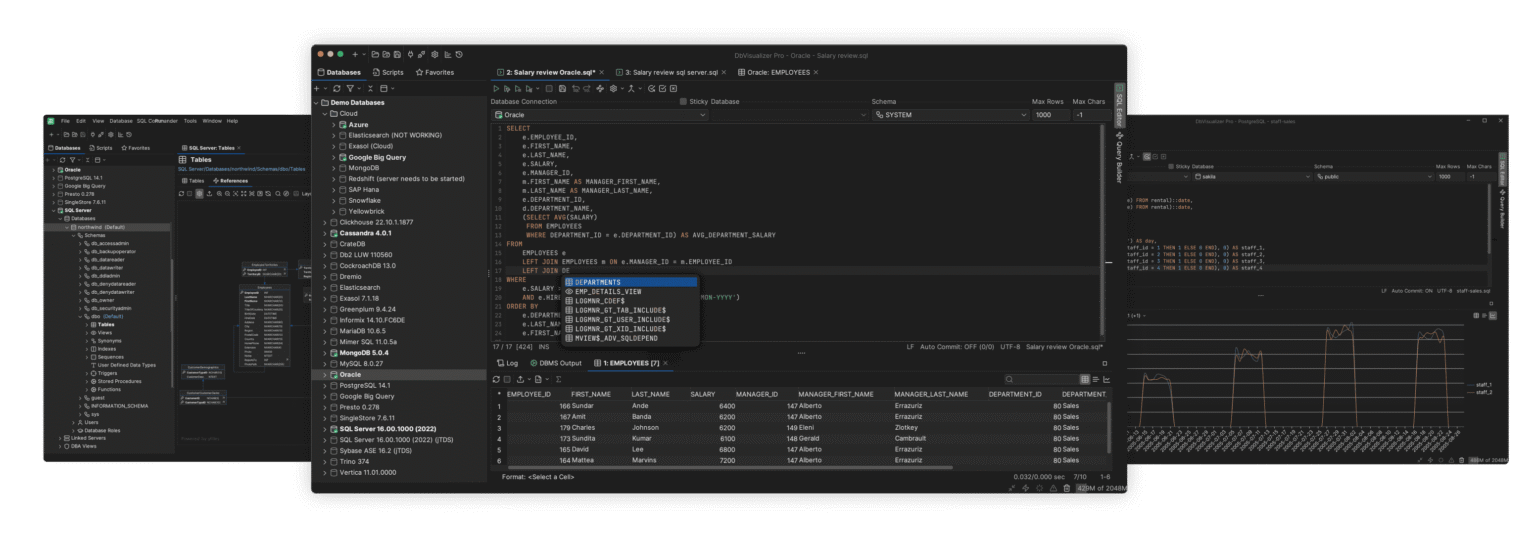Open the DBMS Output tab

tap(556, 363)
